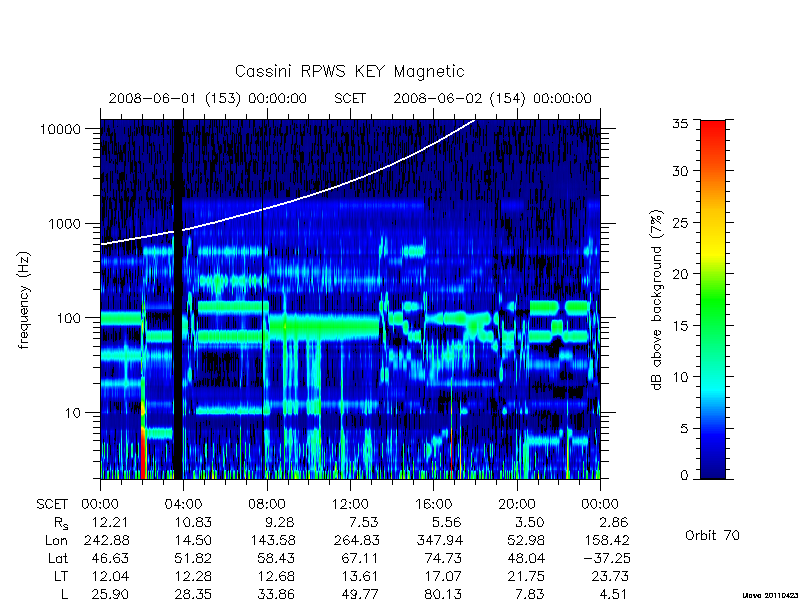
Task: Click the Rs value "3.50"
Action: [530, 522]
